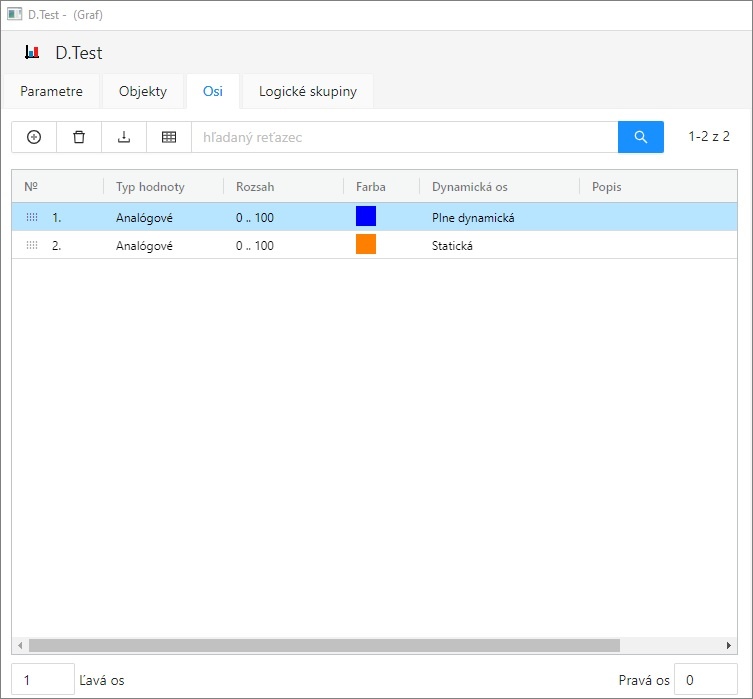The width and height of the screenshot is (753, 699).
Task: Click the Dynamická os column header
Action: (470, 187)
